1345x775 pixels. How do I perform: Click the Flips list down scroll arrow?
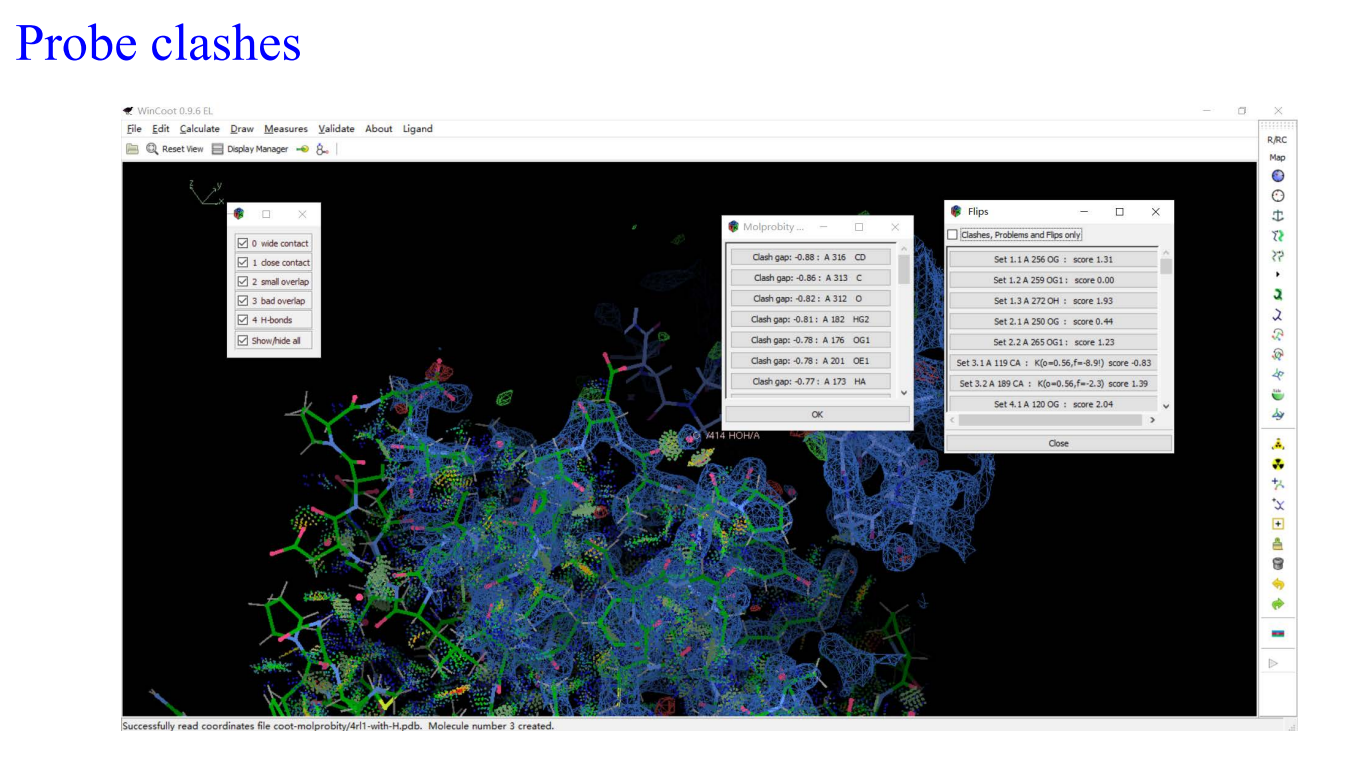pyautogui.click(x=1165, y=406)
